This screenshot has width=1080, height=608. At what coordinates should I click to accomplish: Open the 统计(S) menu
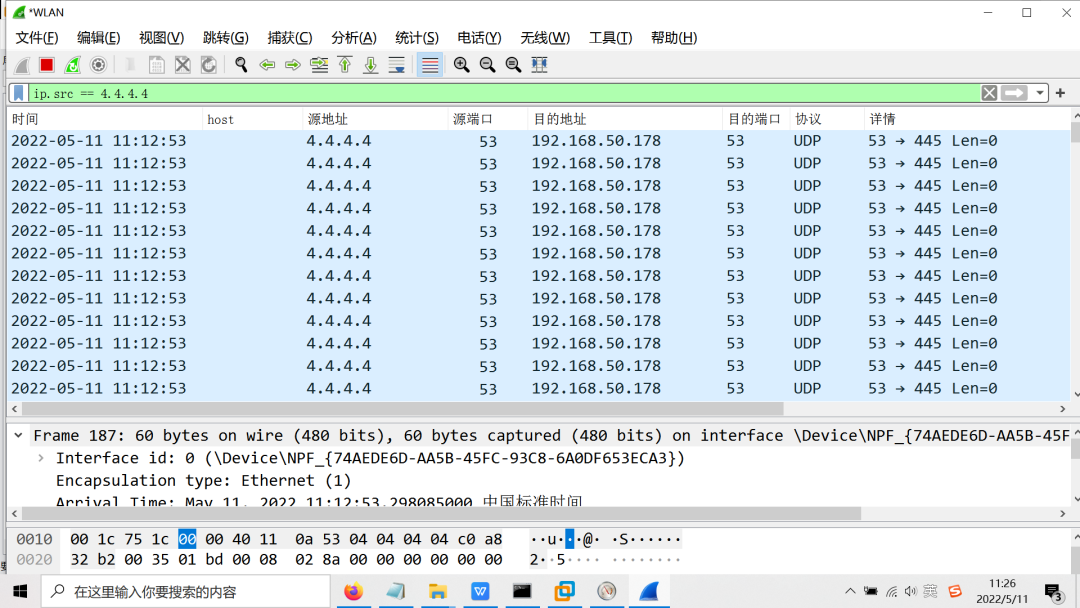click(x=416, y=38)
